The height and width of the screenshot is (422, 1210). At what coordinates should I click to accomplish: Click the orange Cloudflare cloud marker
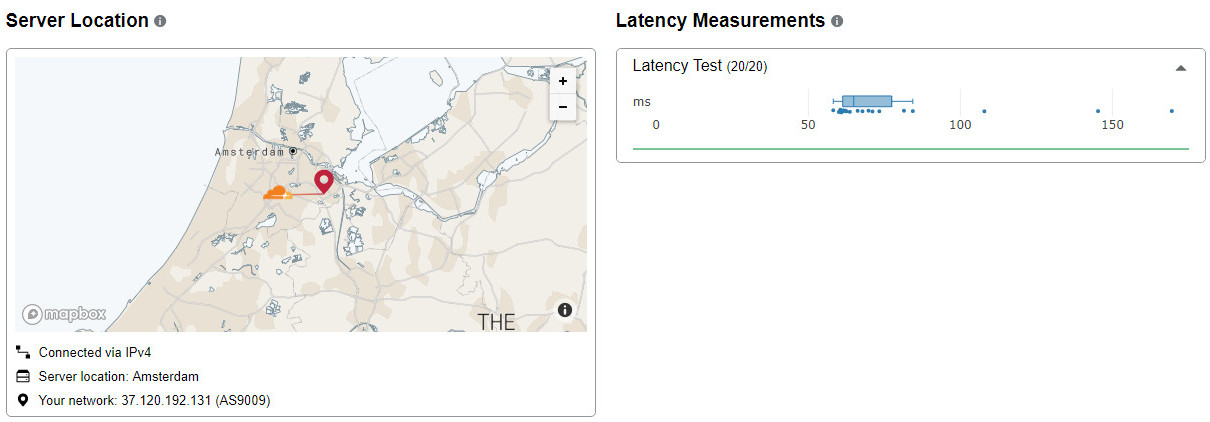[x=278, y=192]
